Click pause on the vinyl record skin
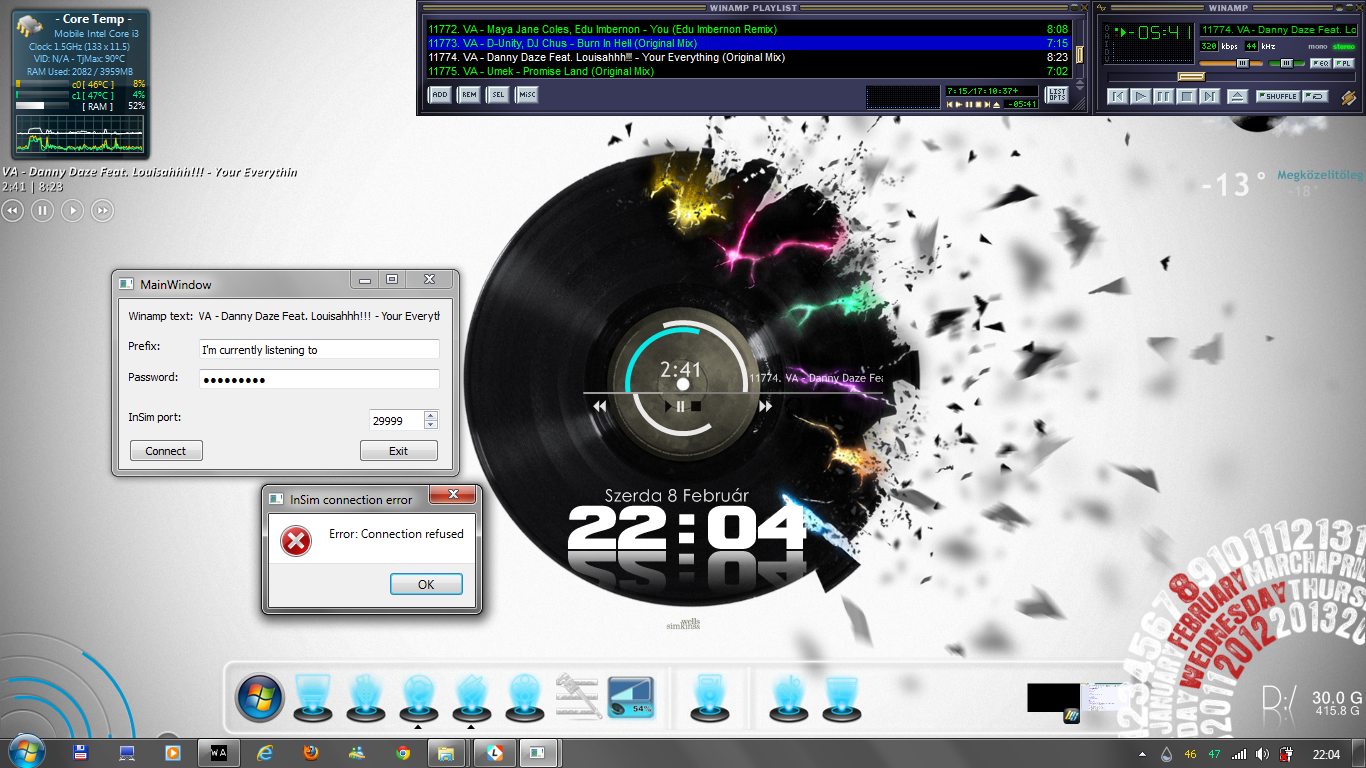The width and height of the screenshot is (1366, 768). pos(681,406)
